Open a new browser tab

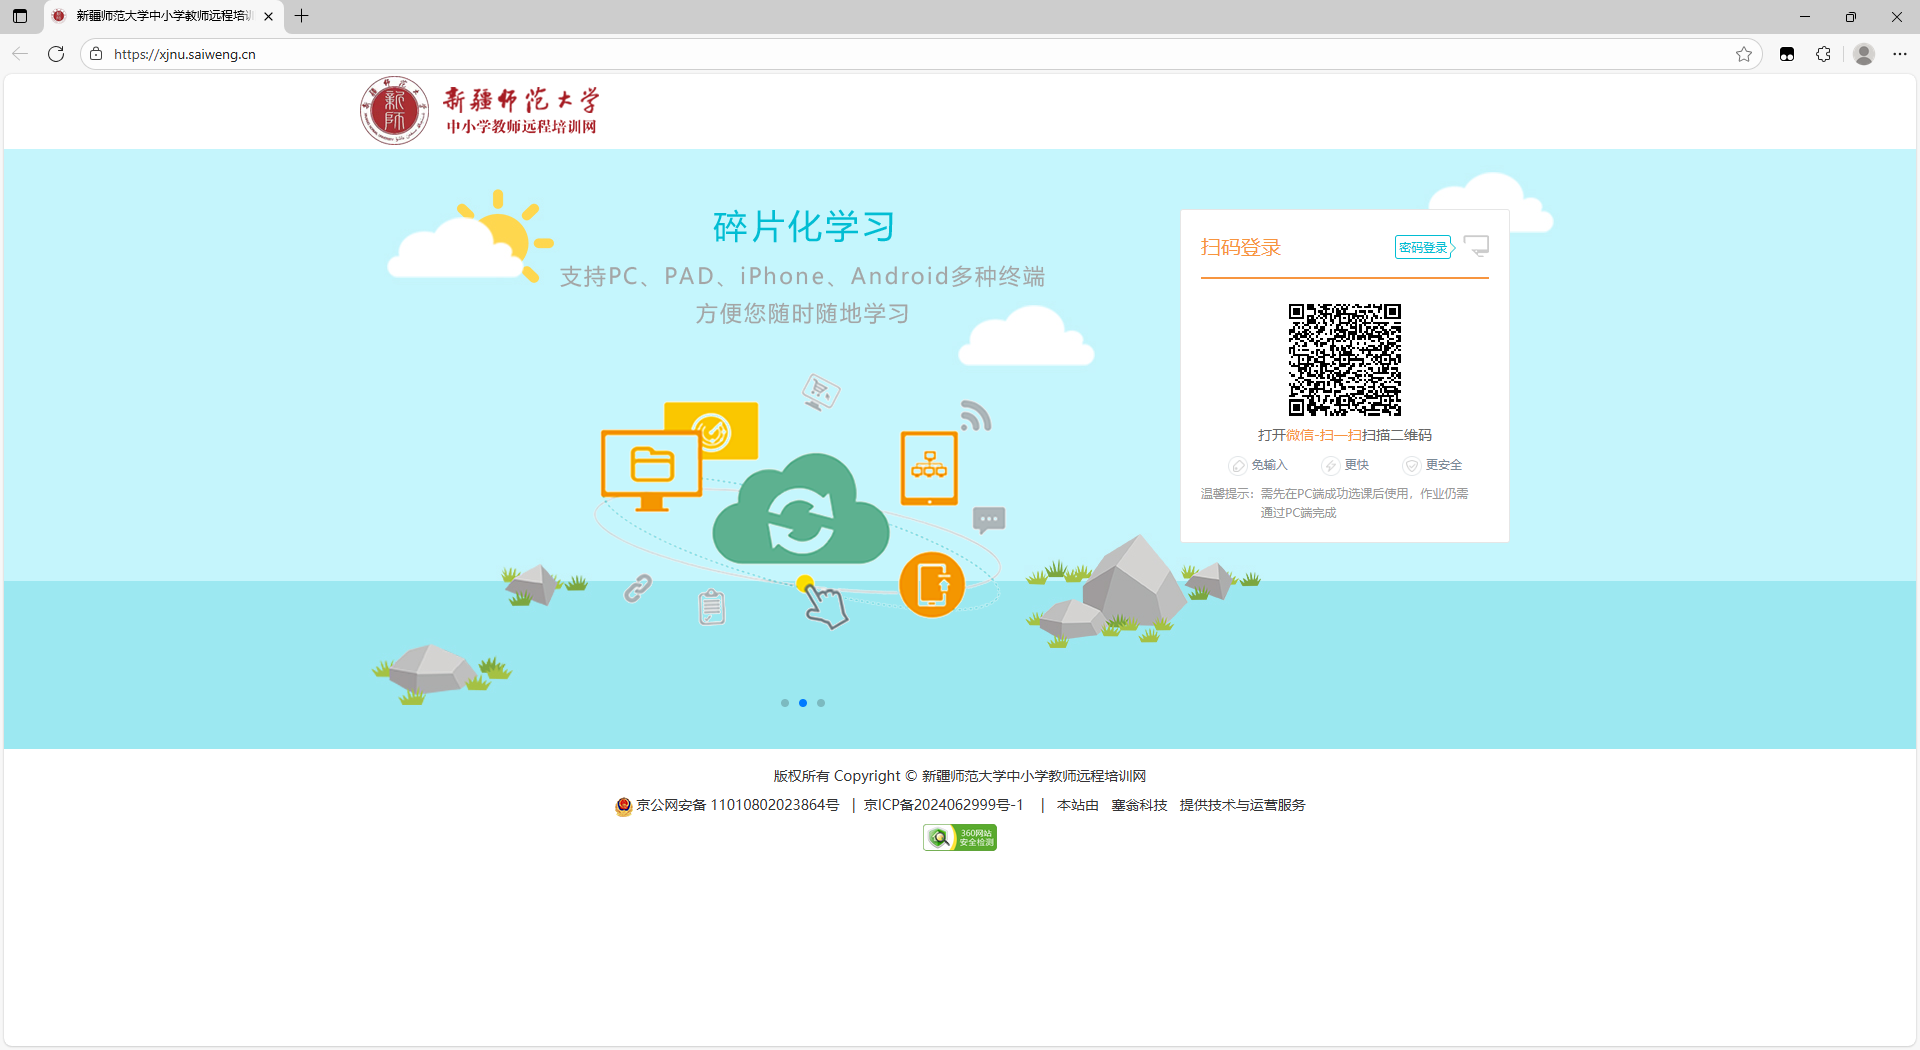coord(302,16)
